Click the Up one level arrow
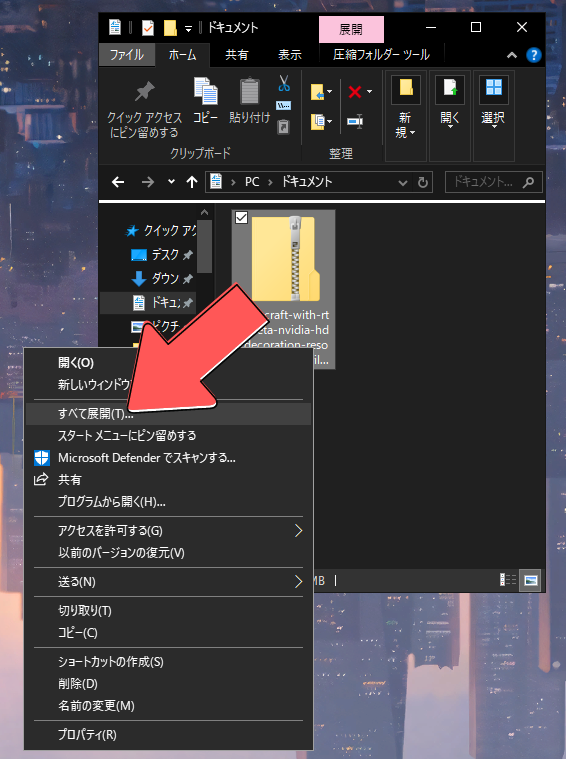Screen dimensions: 566x759 click(192, 182)
